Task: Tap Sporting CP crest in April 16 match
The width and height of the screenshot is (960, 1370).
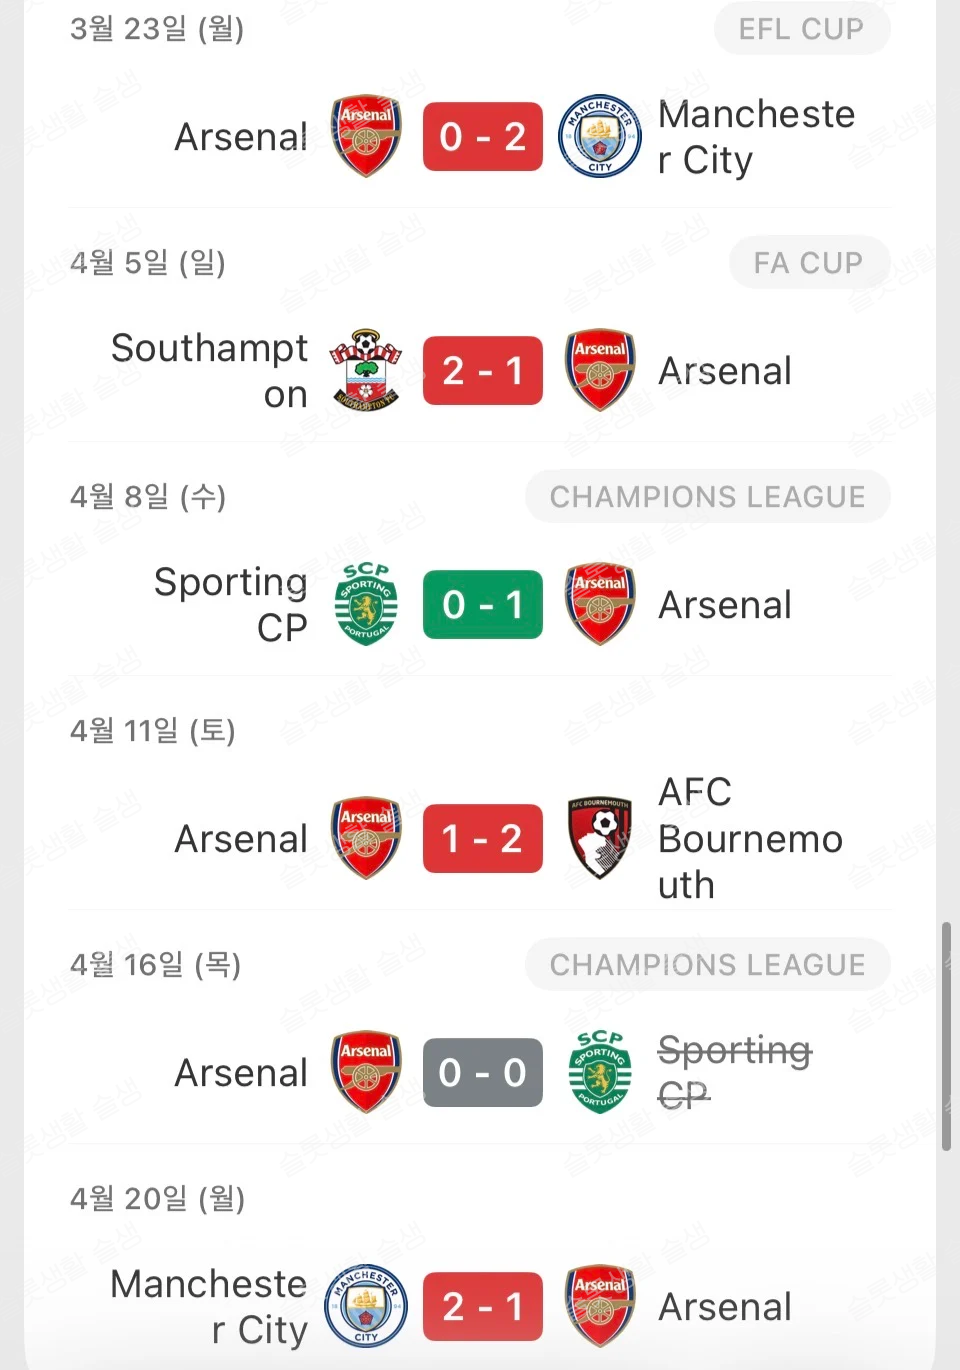Action: [599, 1072]
